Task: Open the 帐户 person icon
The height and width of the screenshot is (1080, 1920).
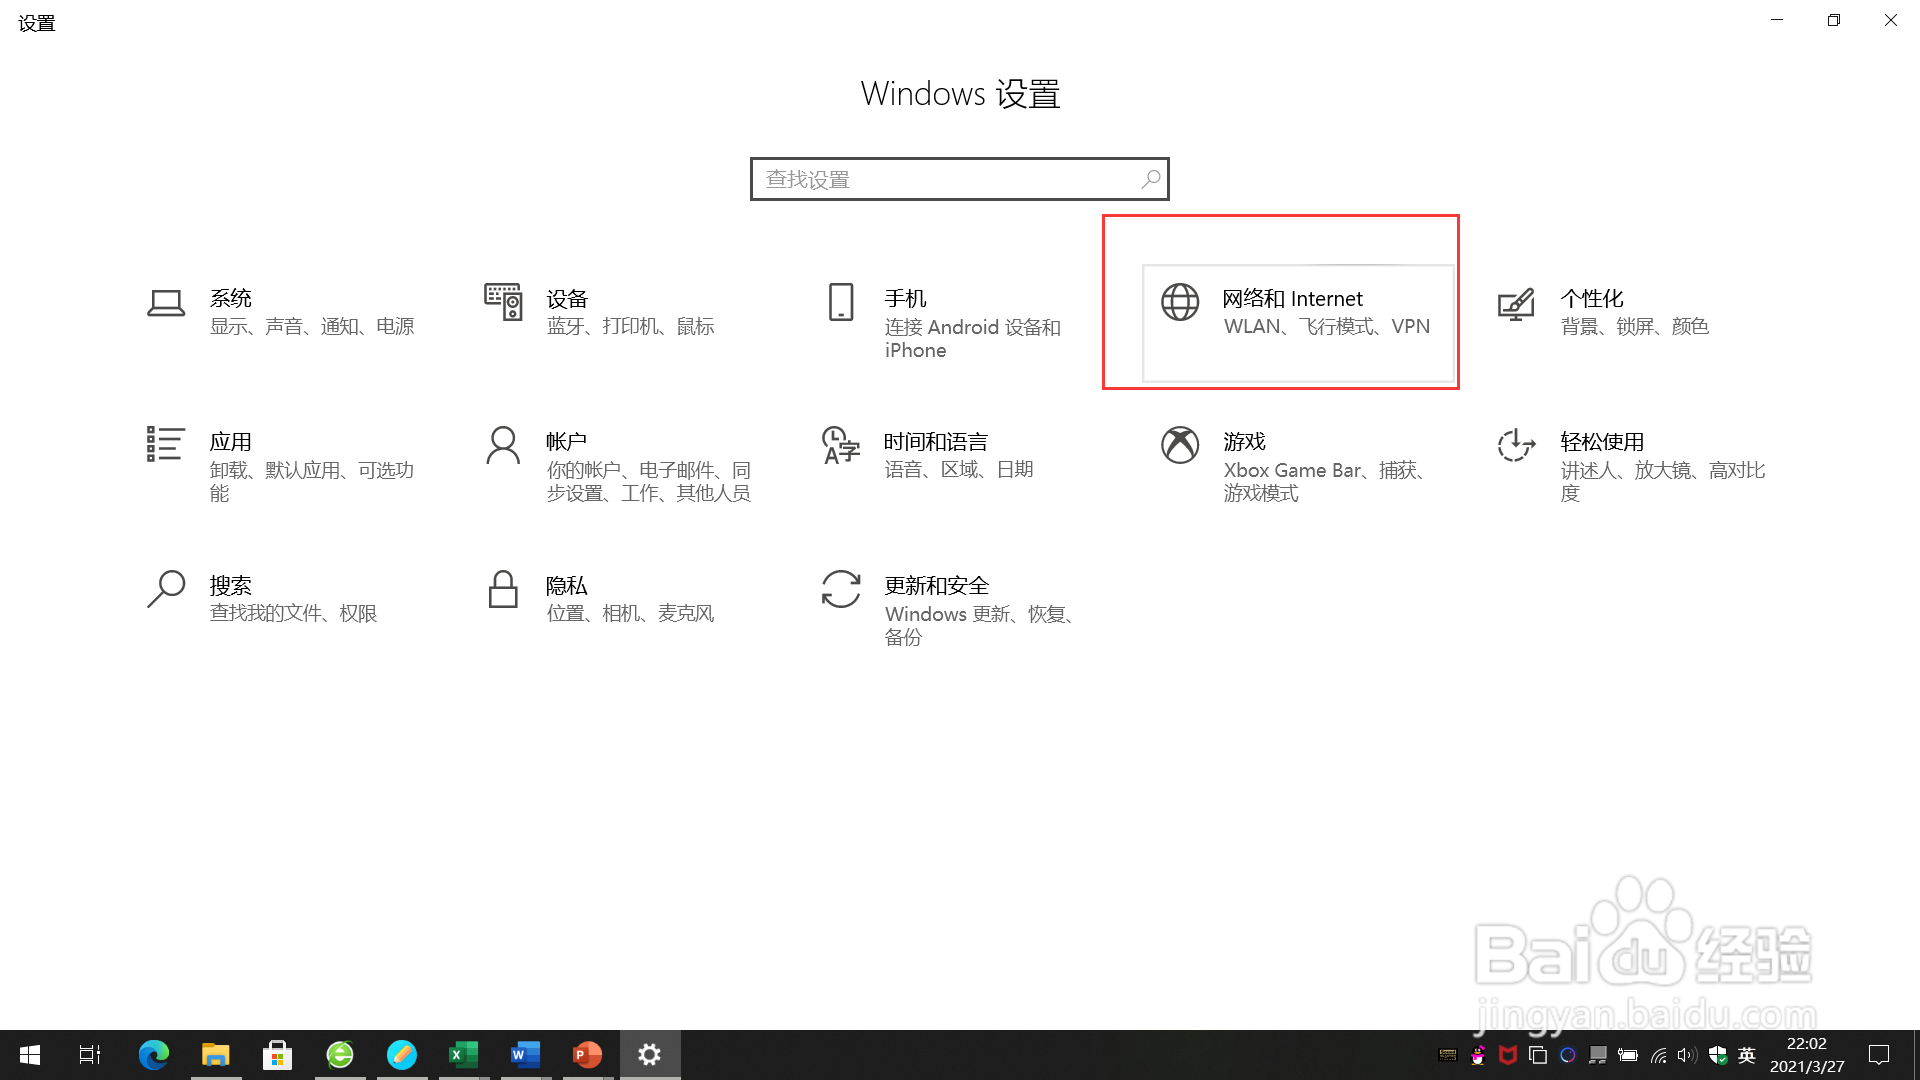Action: pos(503,445)
